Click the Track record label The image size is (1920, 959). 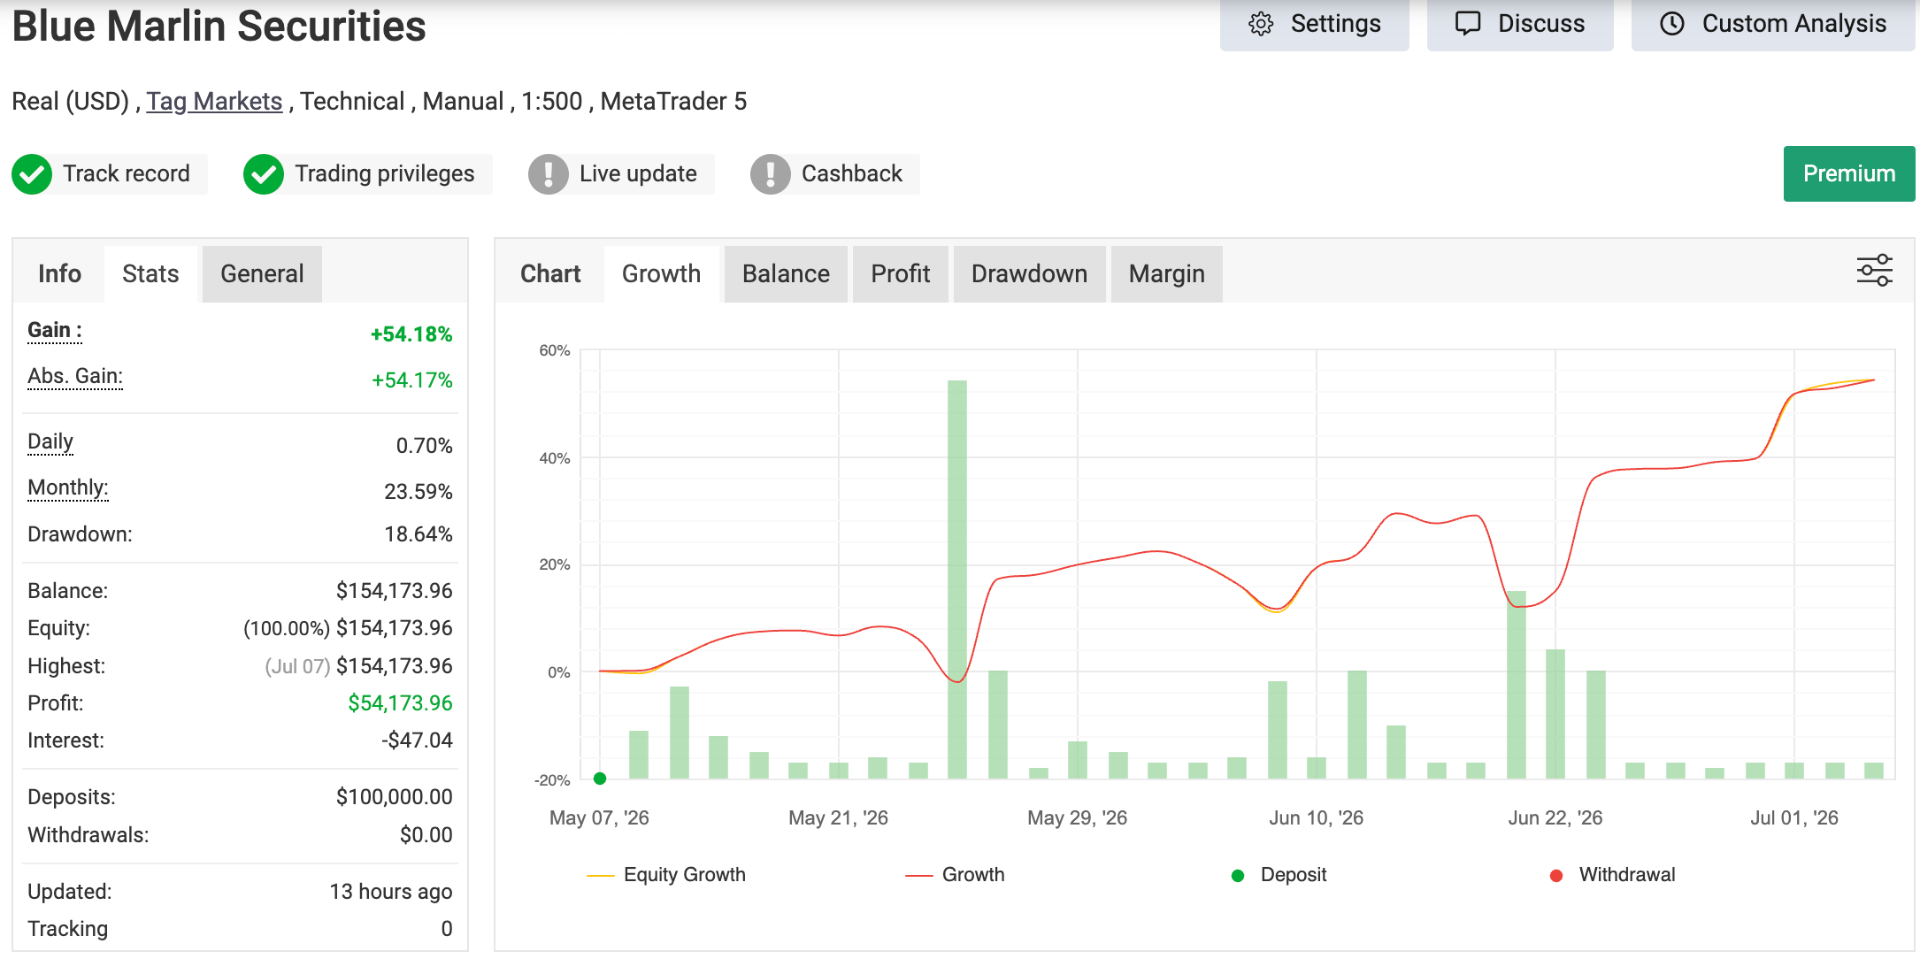(x=126, y=174)
